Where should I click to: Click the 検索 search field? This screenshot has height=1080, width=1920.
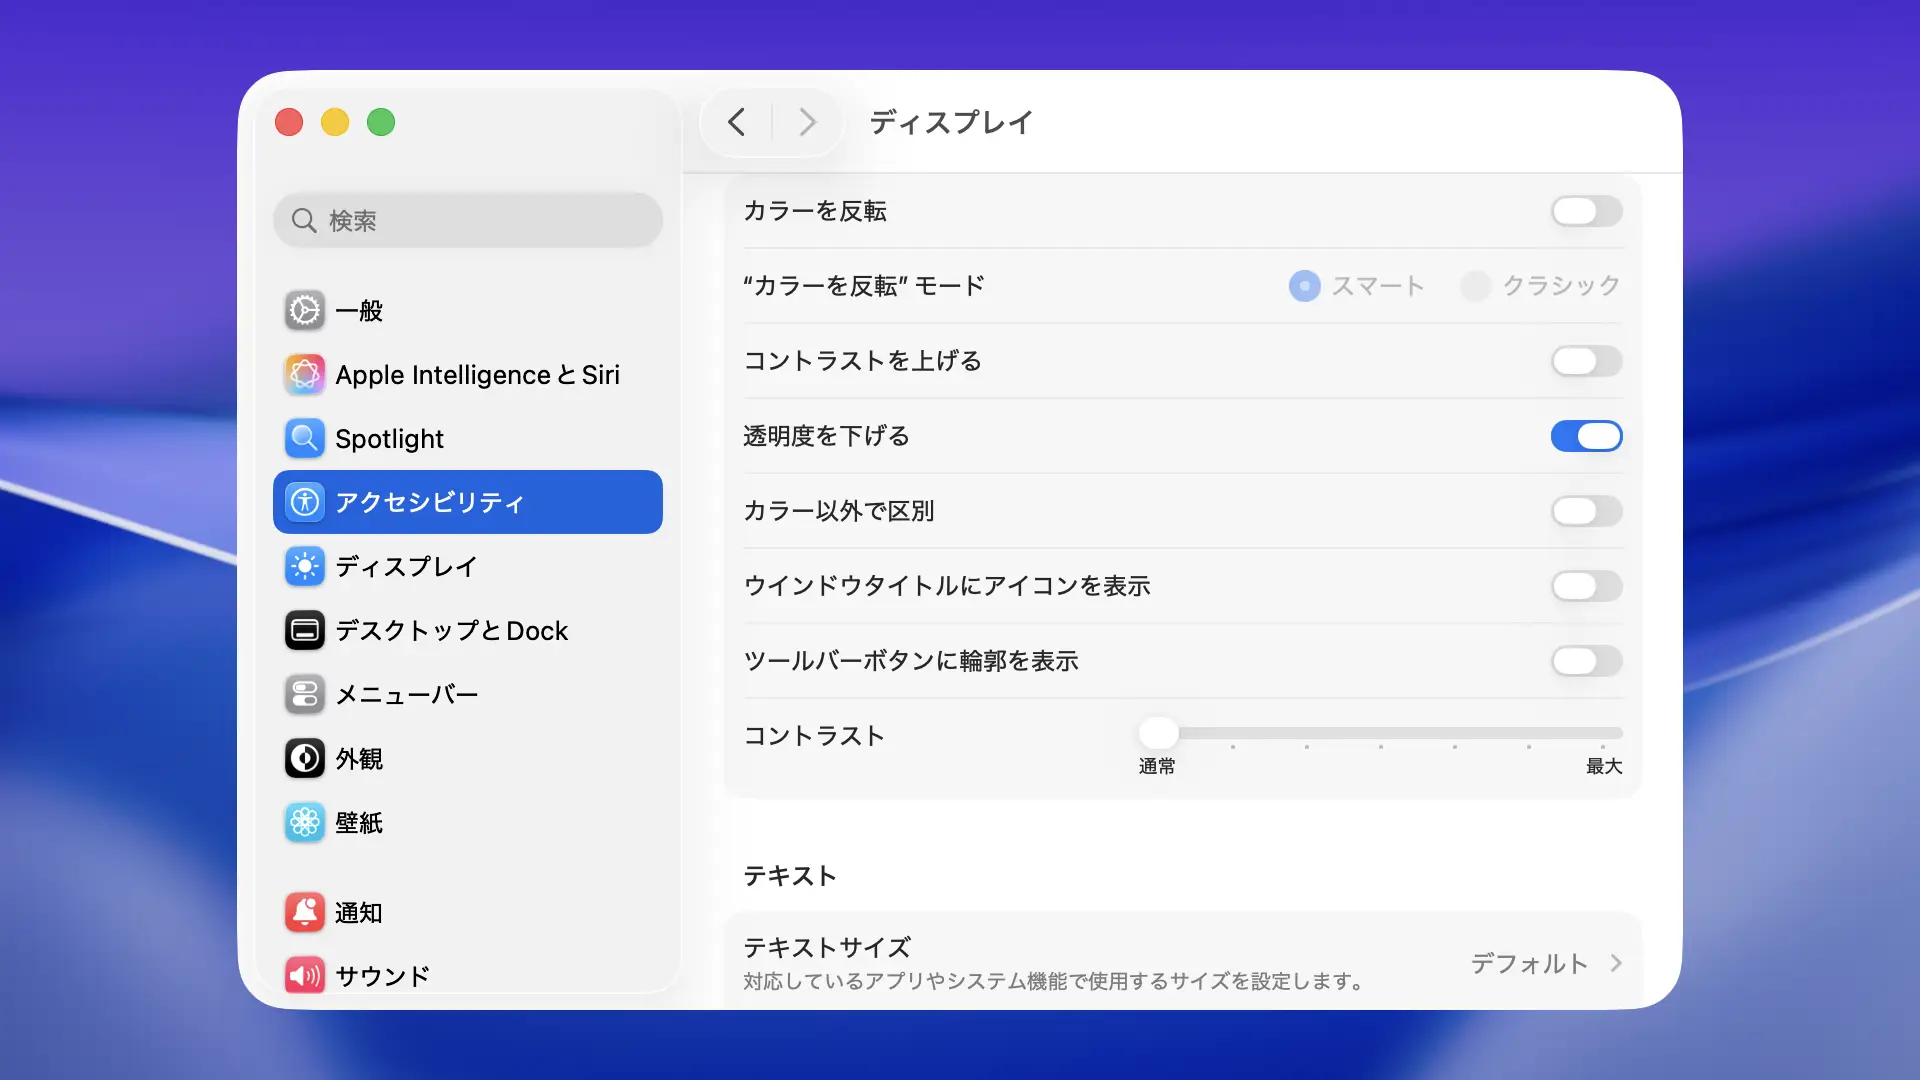(x=467, y=220)
